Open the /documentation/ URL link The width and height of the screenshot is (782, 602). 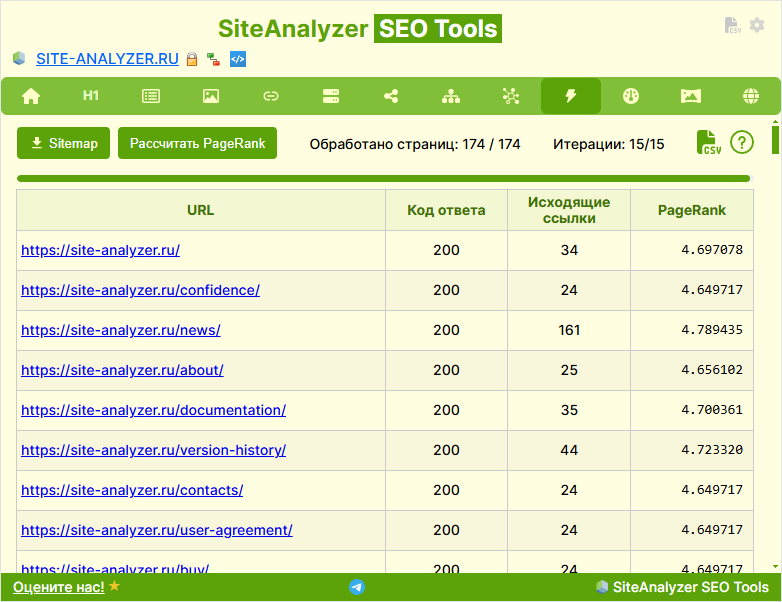154,410
